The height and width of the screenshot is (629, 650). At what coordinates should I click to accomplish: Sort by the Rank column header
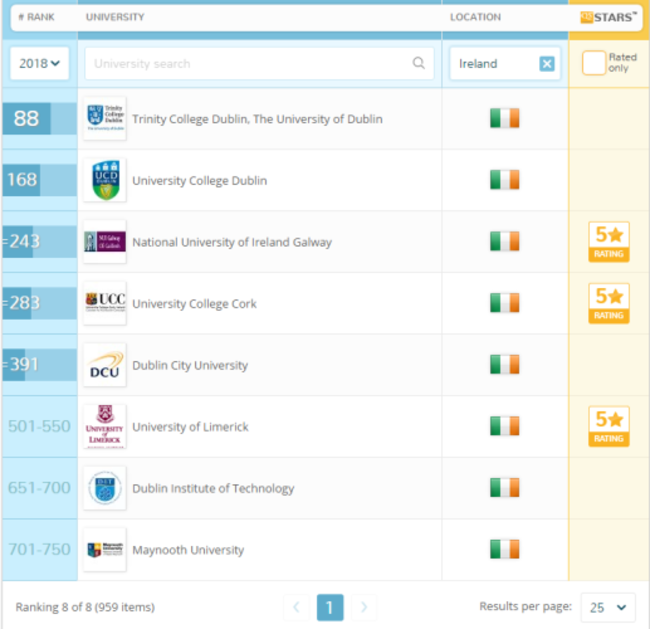pyautogui.click(x=34, y=17)
